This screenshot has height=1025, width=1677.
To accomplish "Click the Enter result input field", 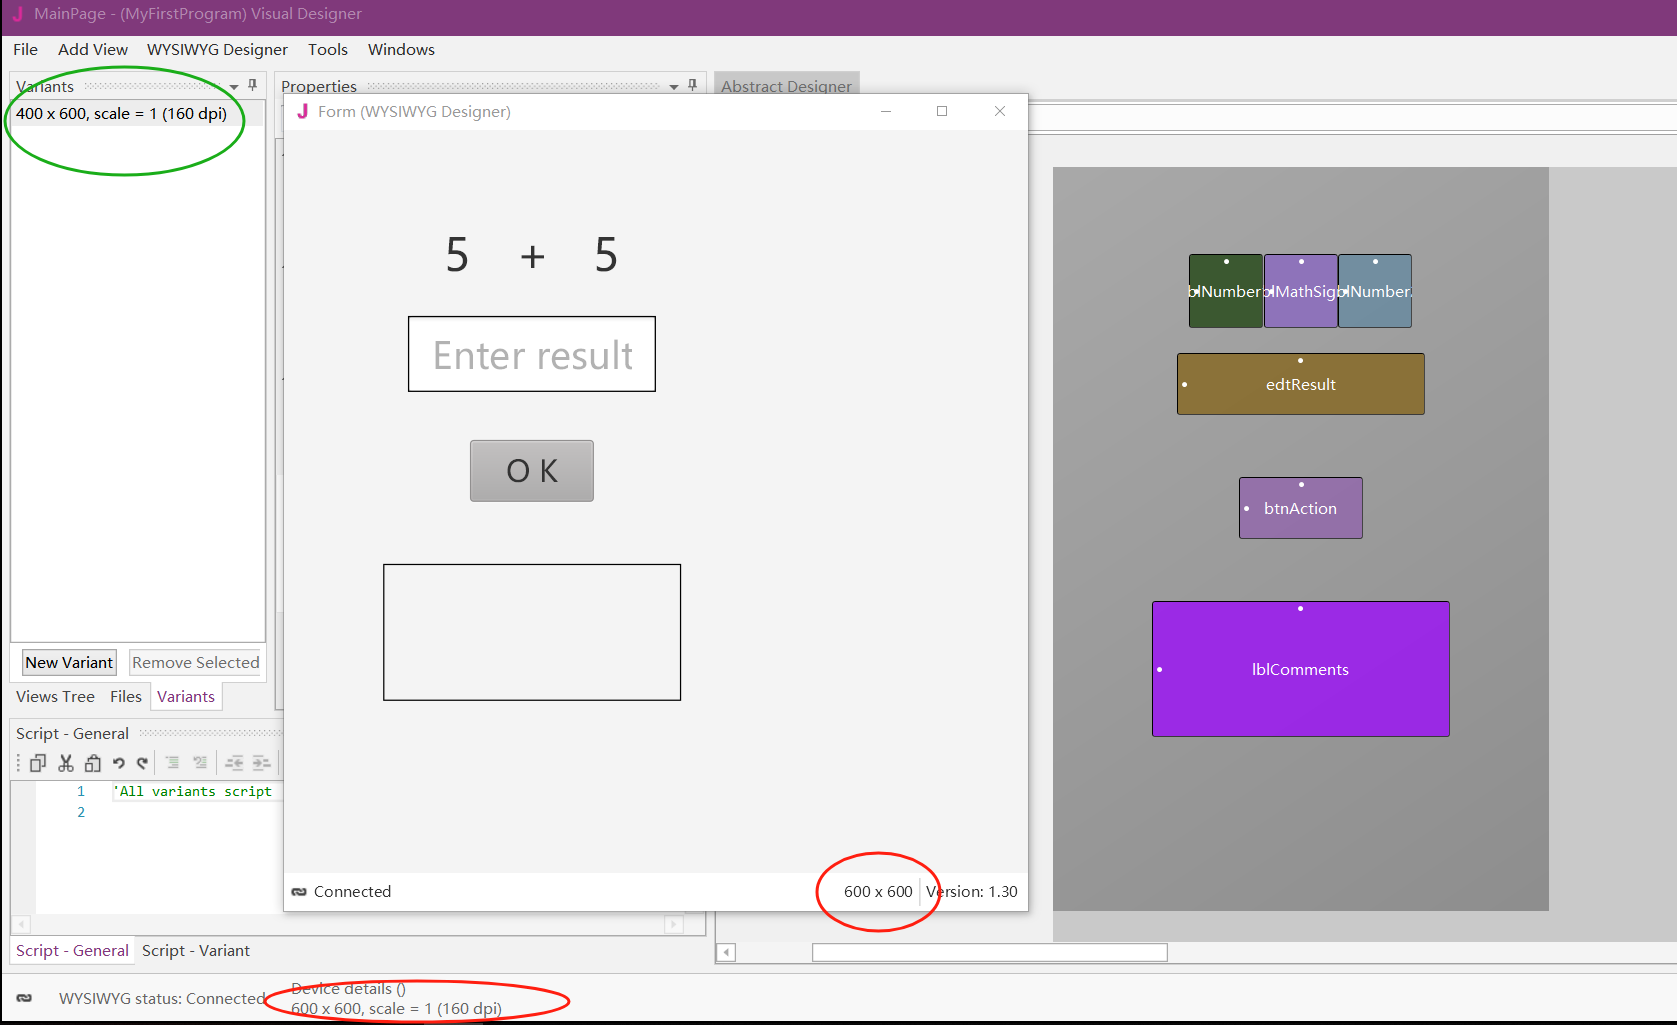I will click(532, 354).
